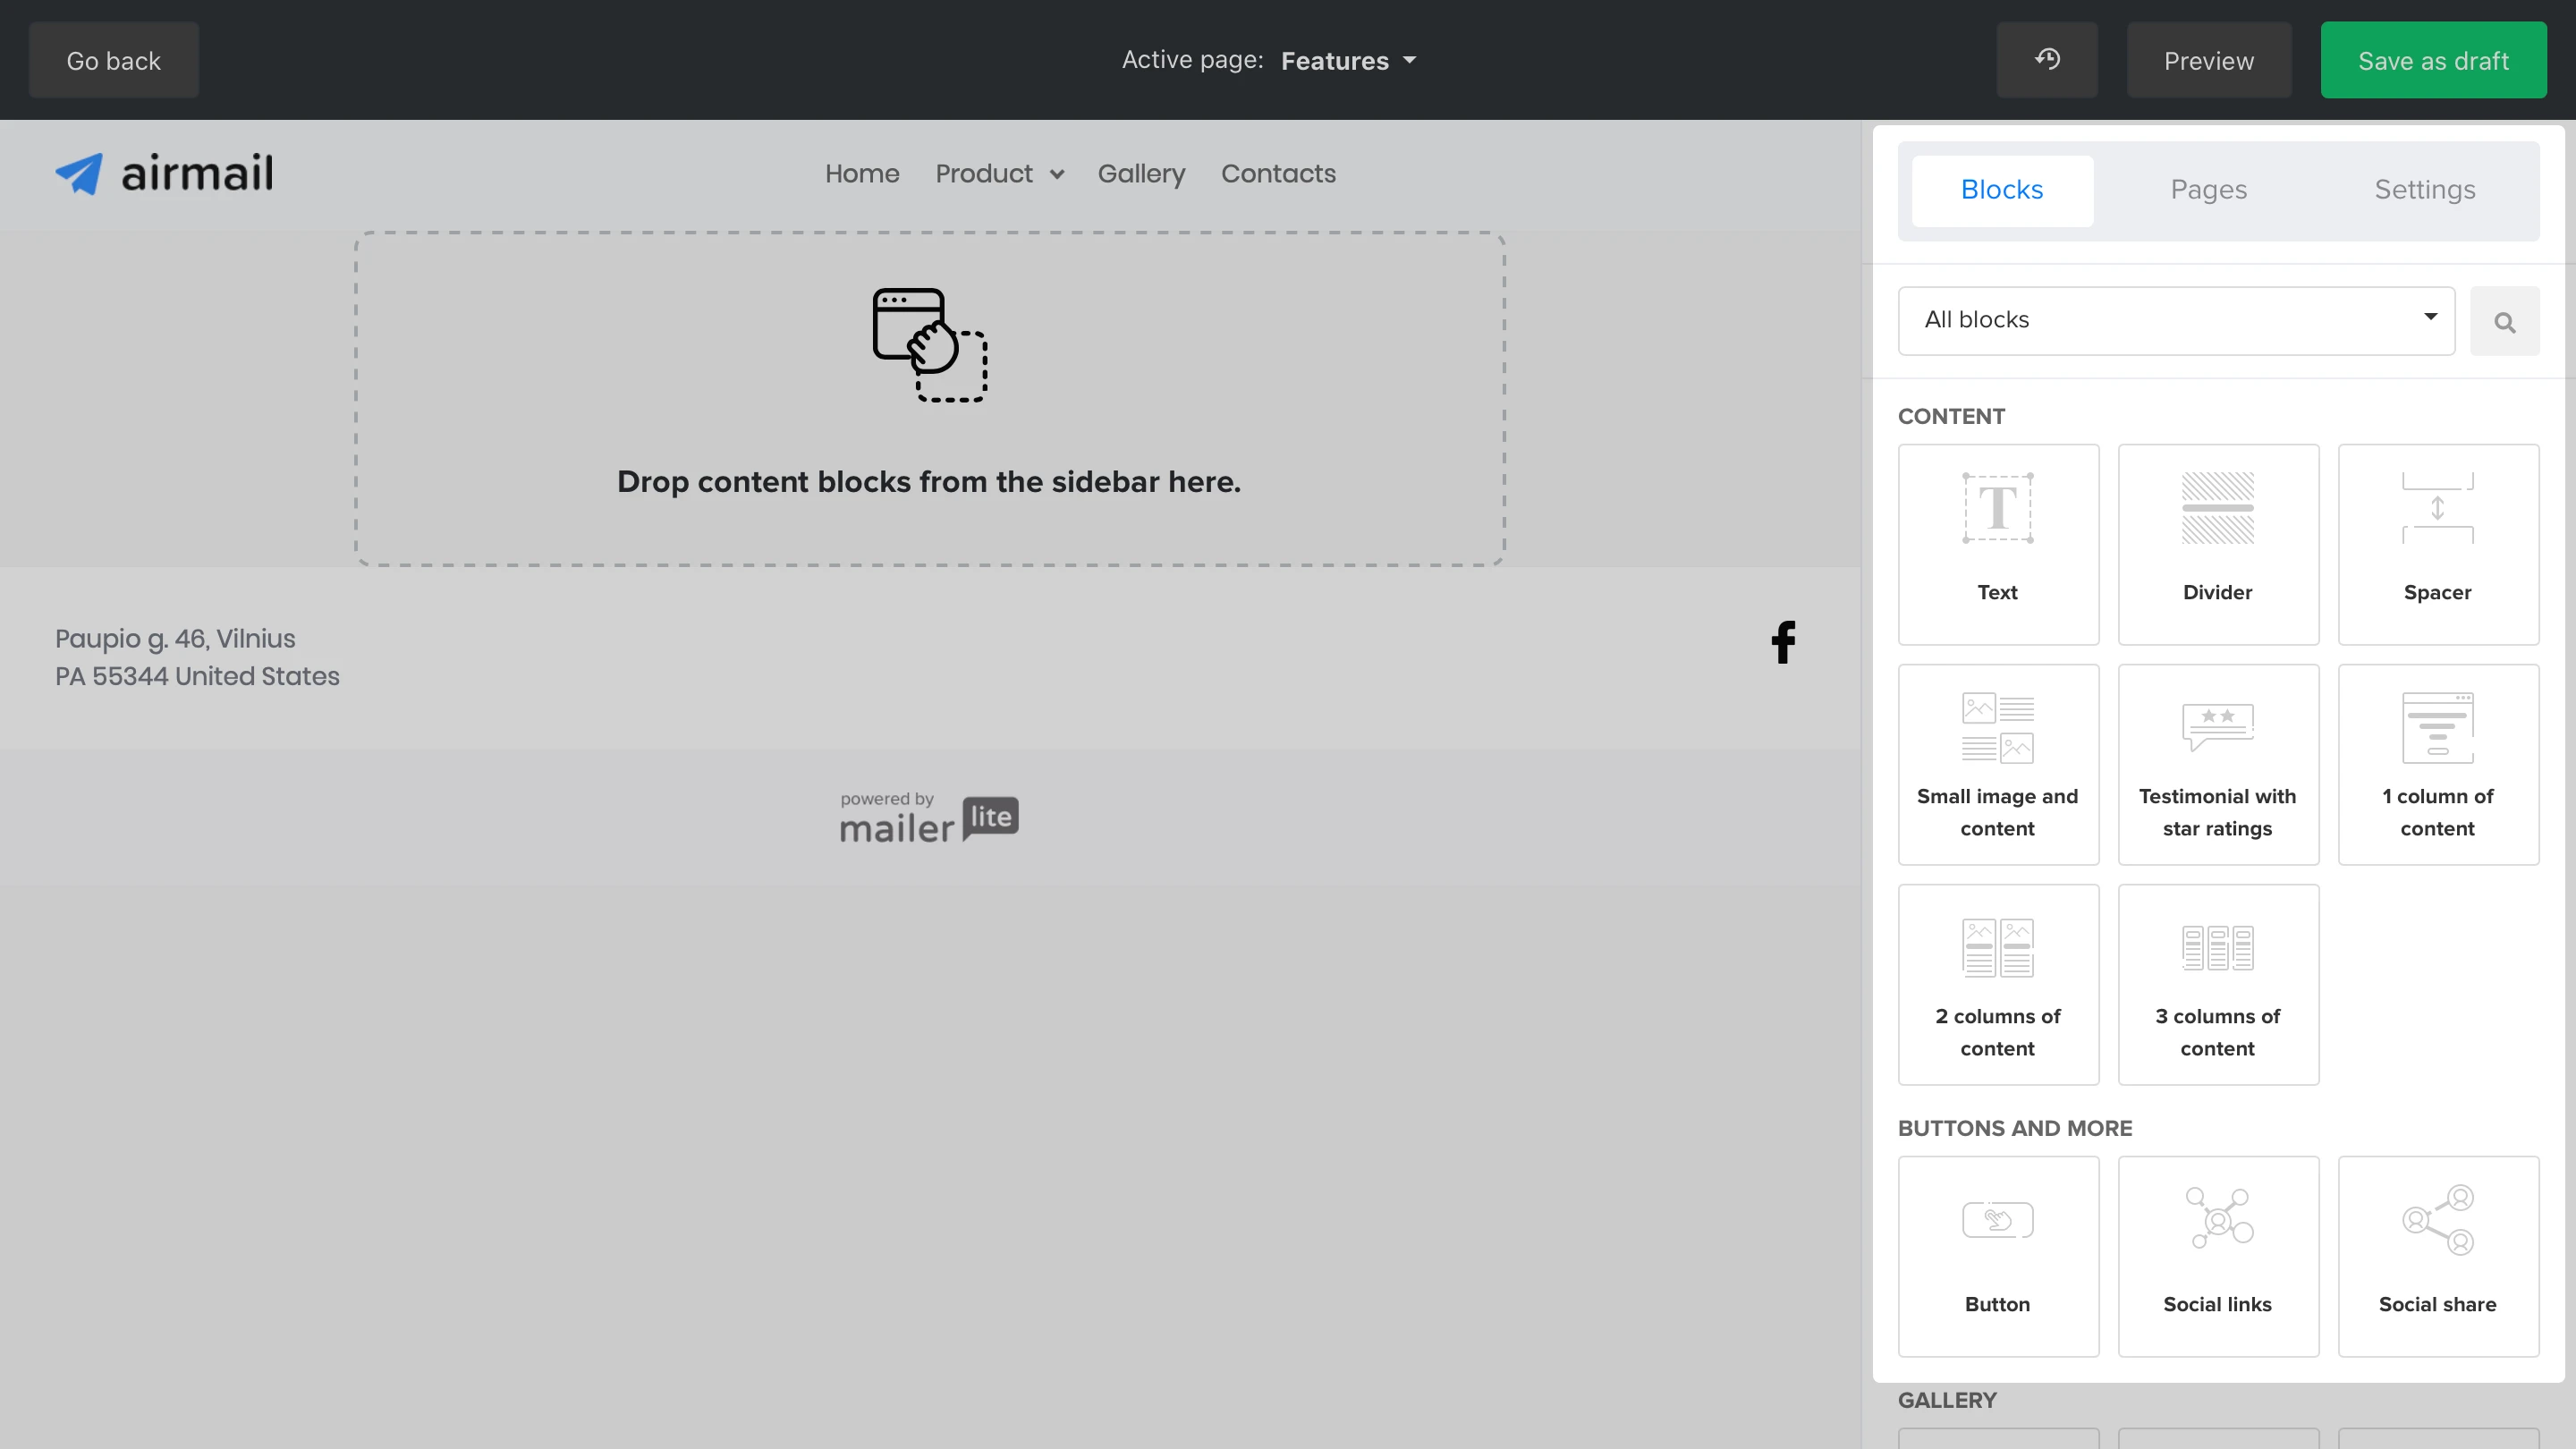2576x1449 pixels.
Task: Pick the Social share block
Action: (x=2437, y=1256)
